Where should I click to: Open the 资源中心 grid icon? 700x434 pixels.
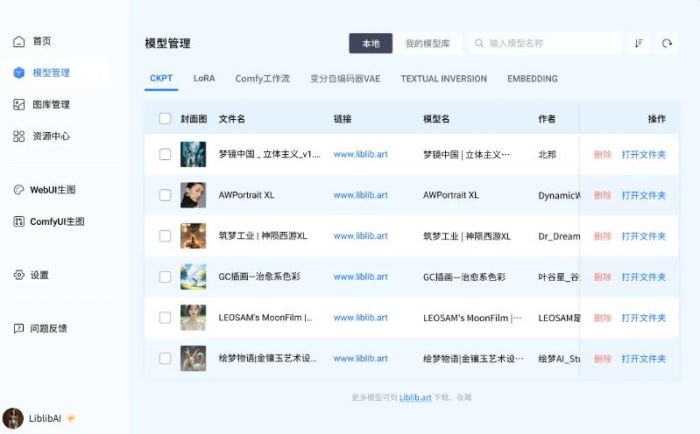coord(19,136)
